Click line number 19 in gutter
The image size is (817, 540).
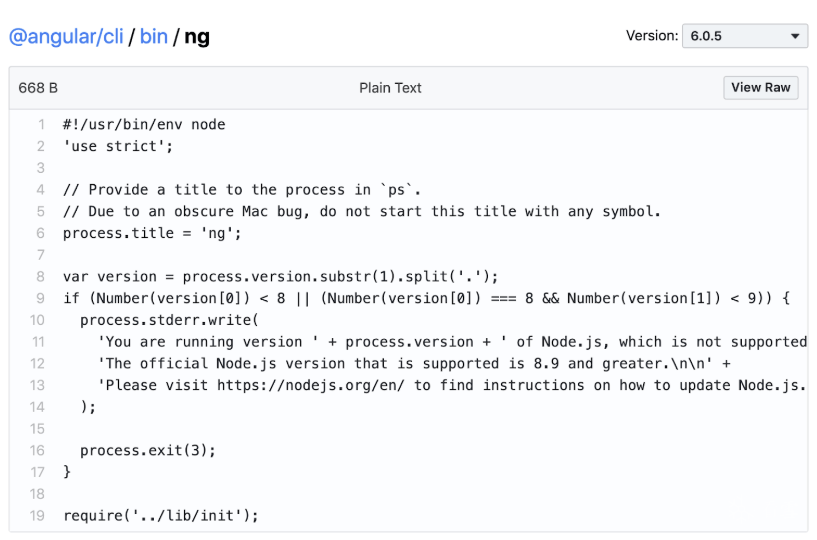38,515
